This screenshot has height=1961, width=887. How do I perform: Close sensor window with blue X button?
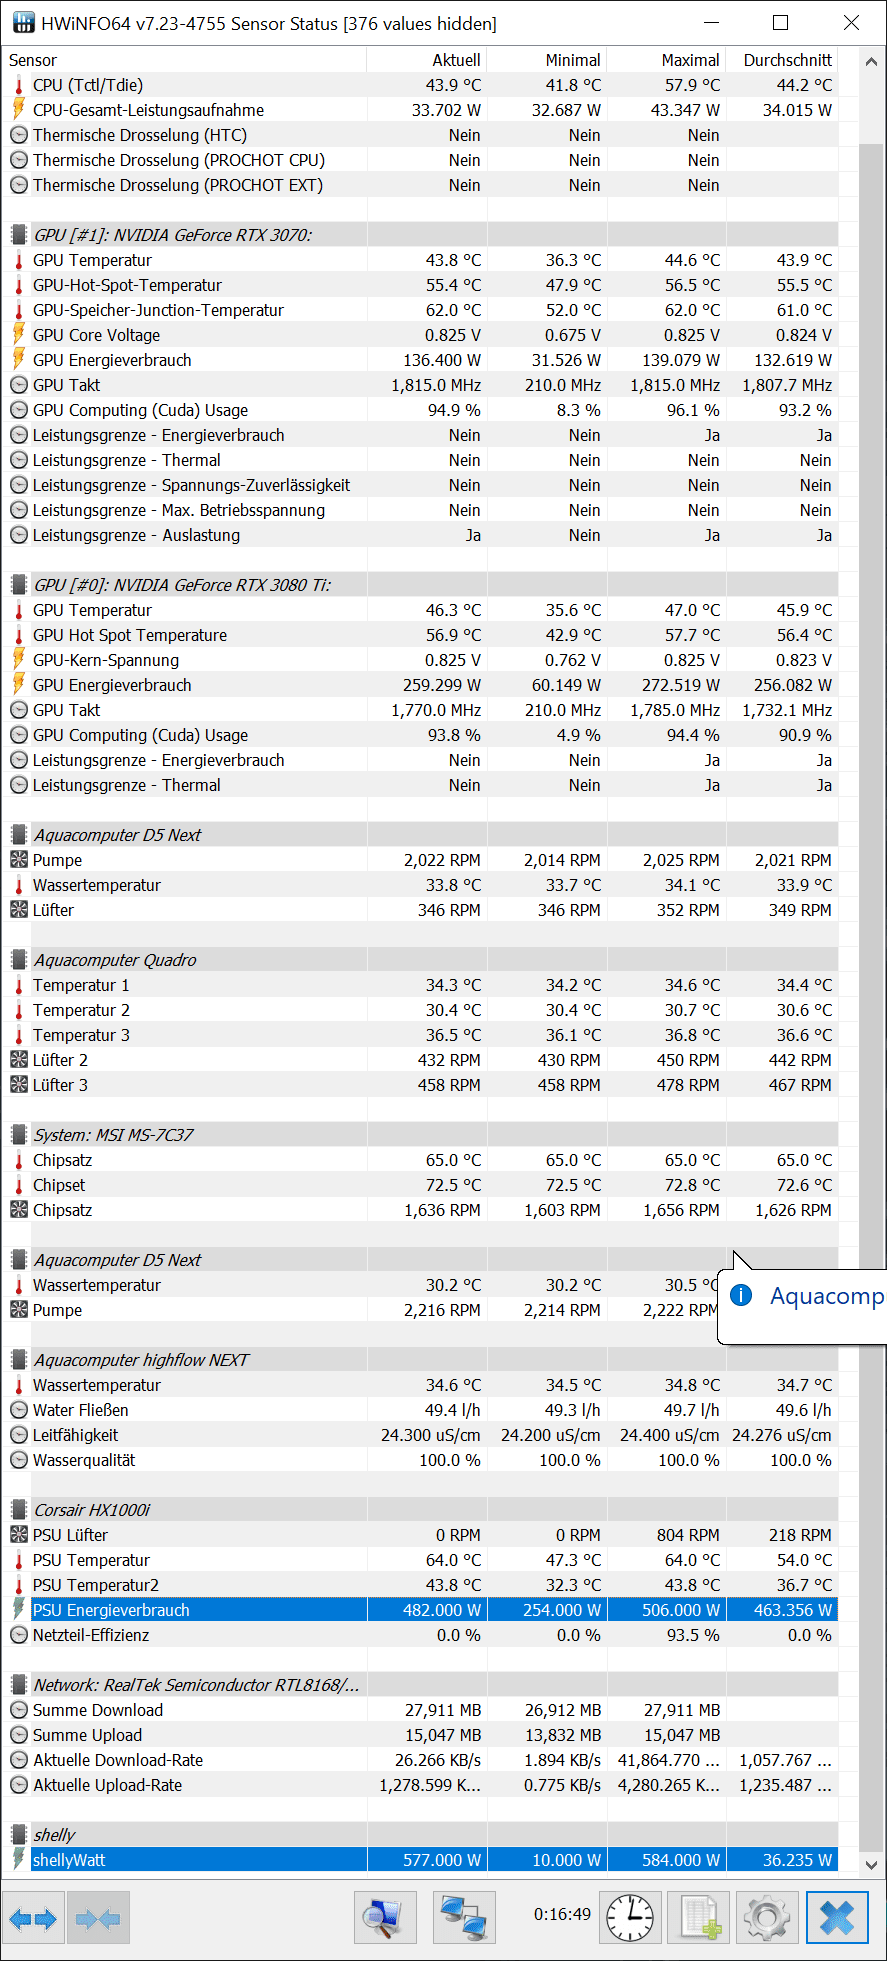(x=837, y=1918)
